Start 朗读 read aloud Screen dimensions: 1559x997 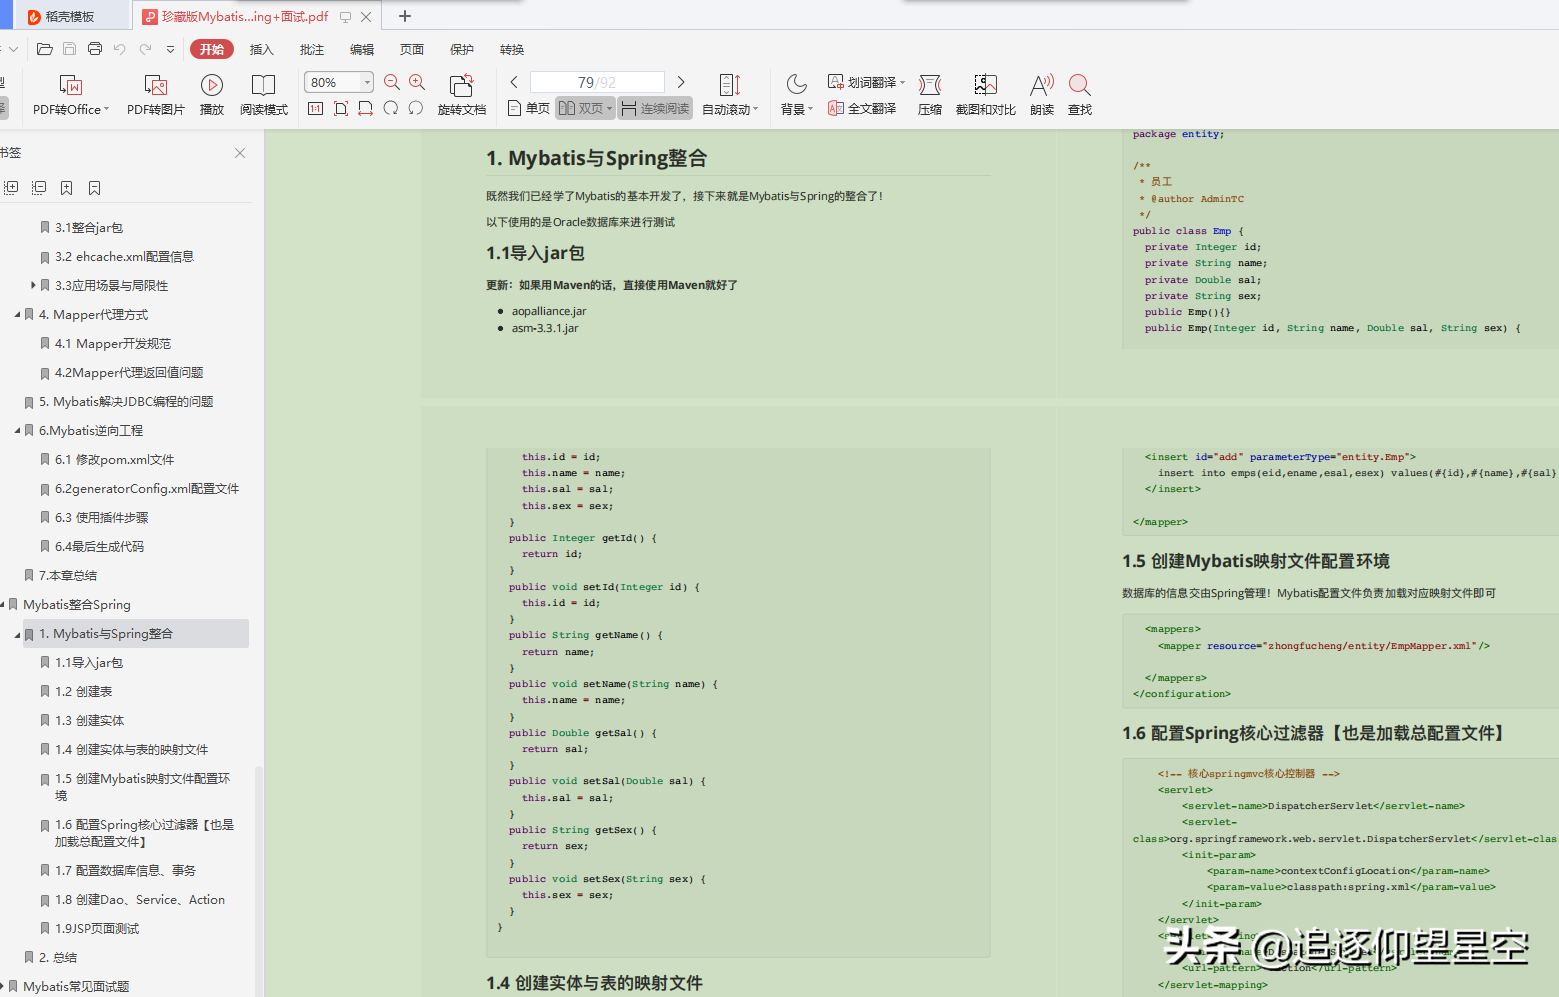point(1042,95)
